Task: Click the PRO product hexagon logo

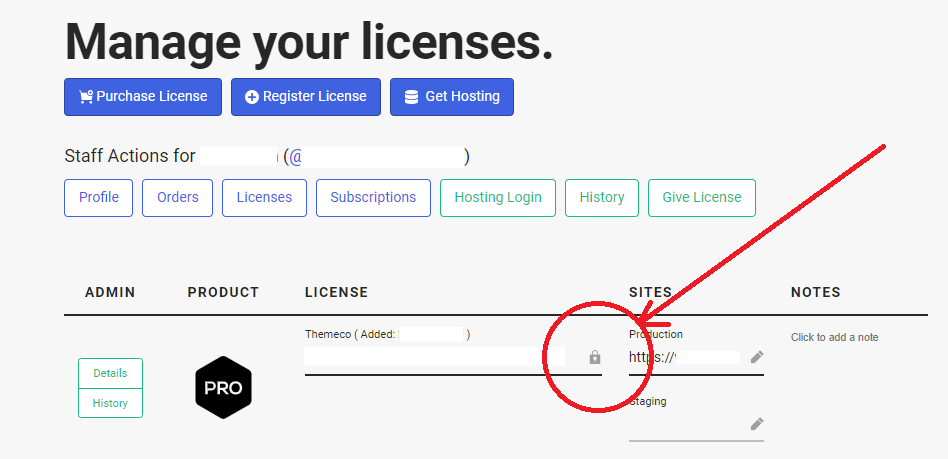Action: tap(224, 388)
